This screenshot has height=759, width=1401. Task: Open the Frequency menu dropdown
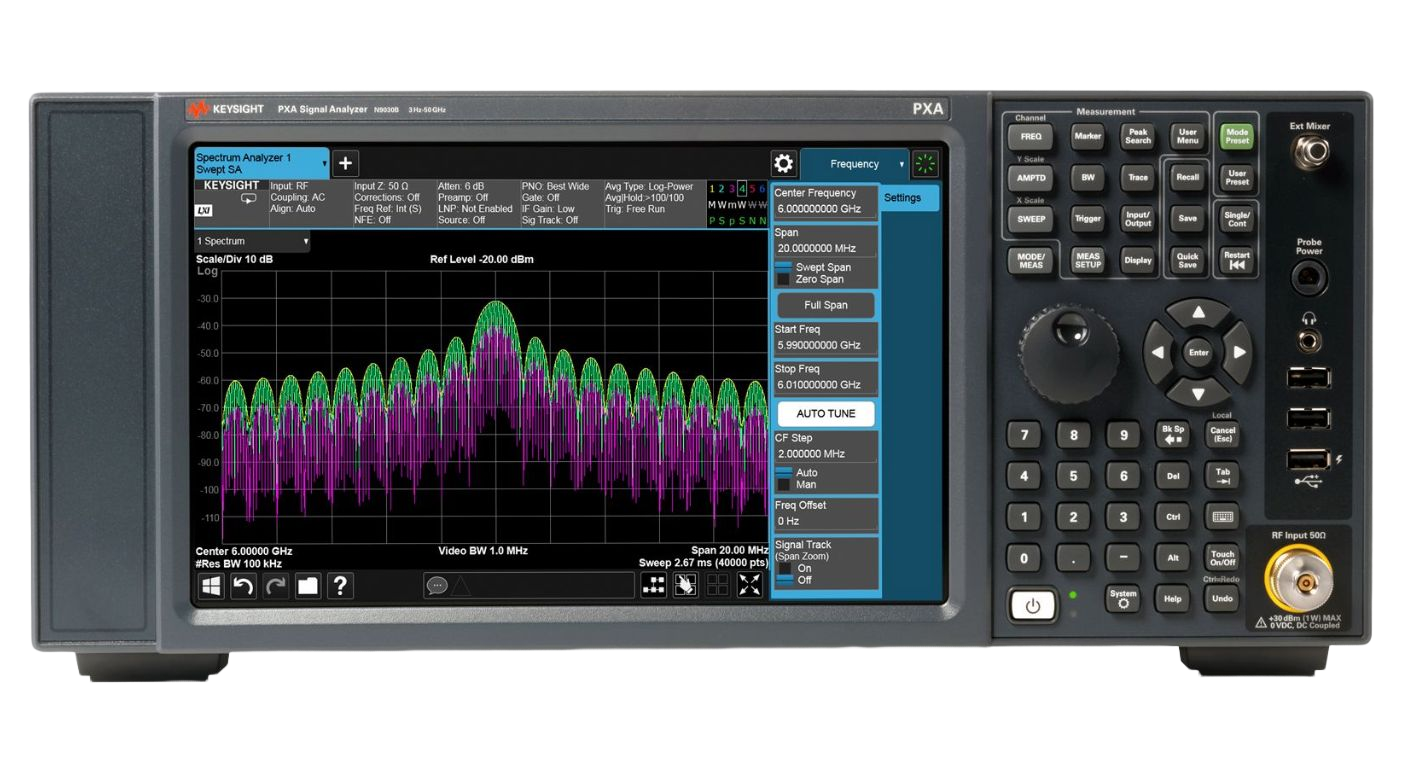click(x=855, y=164)
